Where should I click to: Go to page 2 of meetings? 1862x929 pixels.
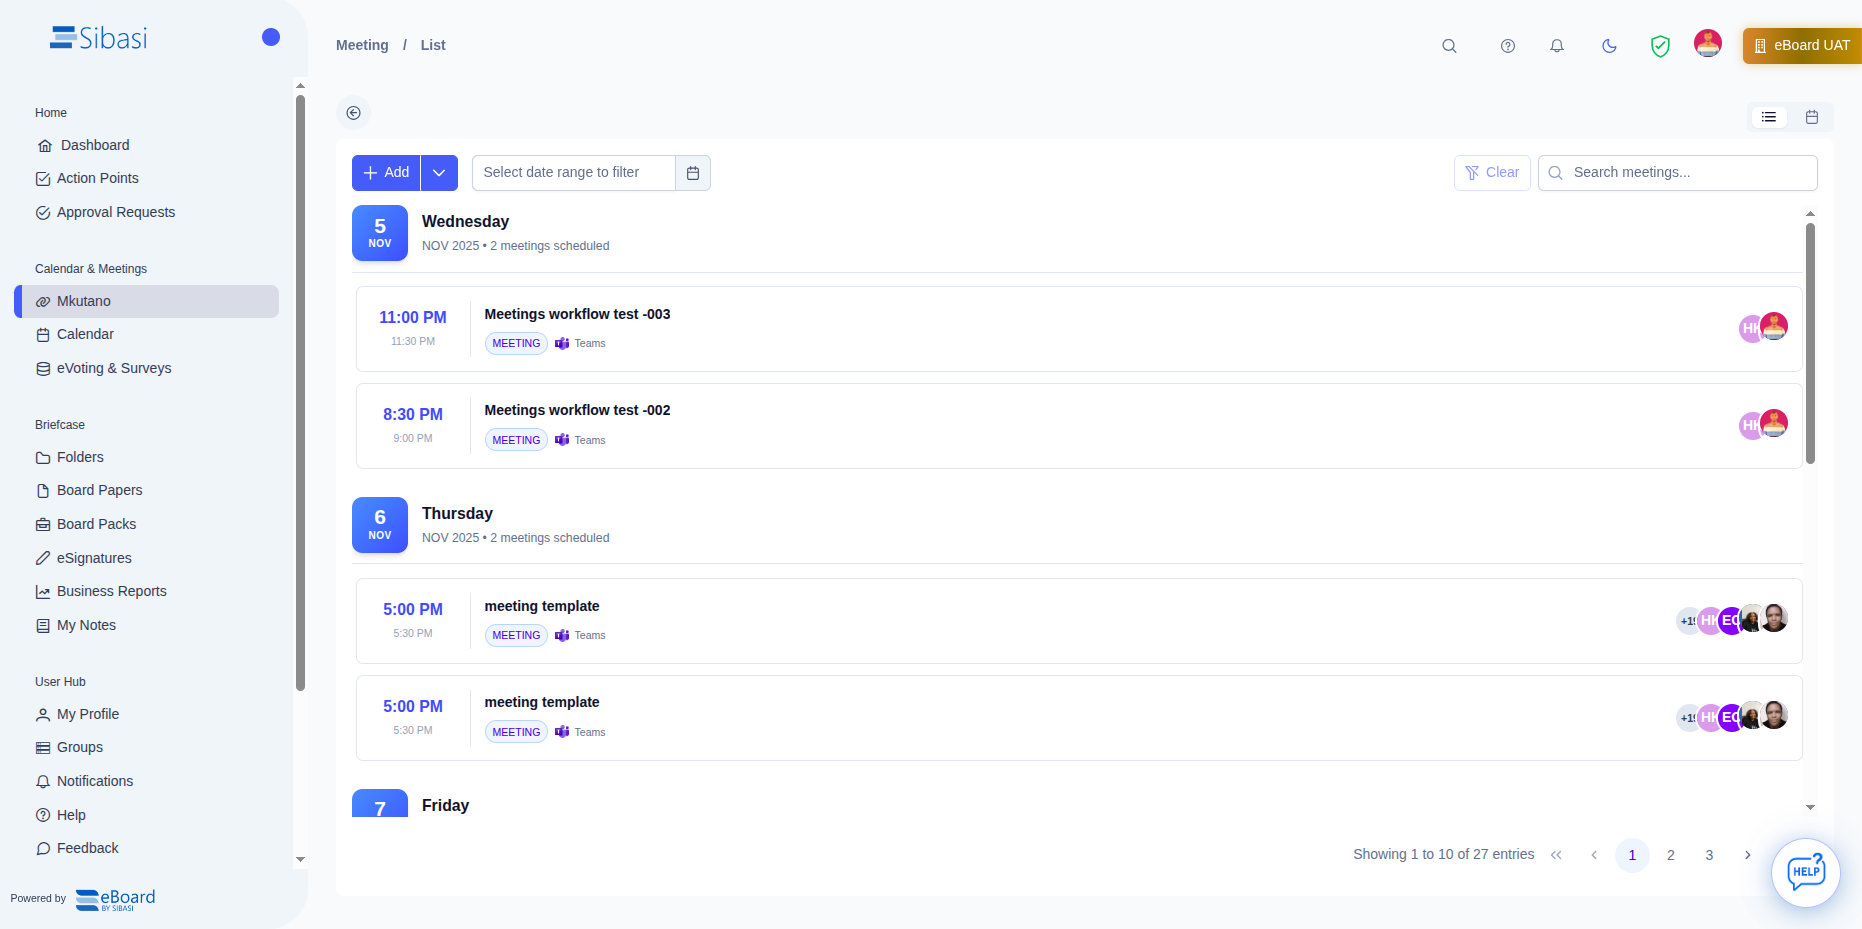tap(1670, 855)
